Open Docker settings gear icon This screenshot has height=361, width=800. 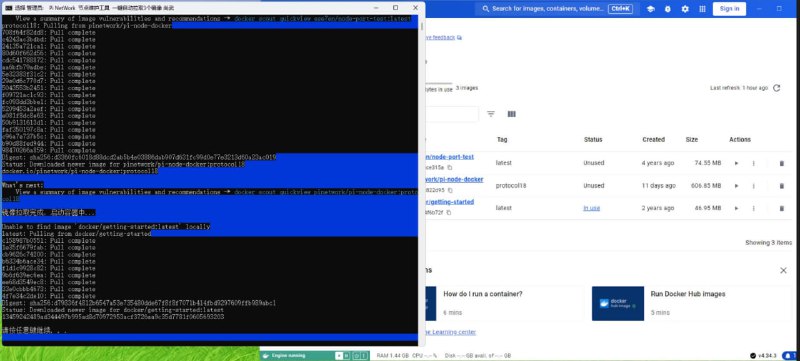pyautogui.click(x=685, y=9)
